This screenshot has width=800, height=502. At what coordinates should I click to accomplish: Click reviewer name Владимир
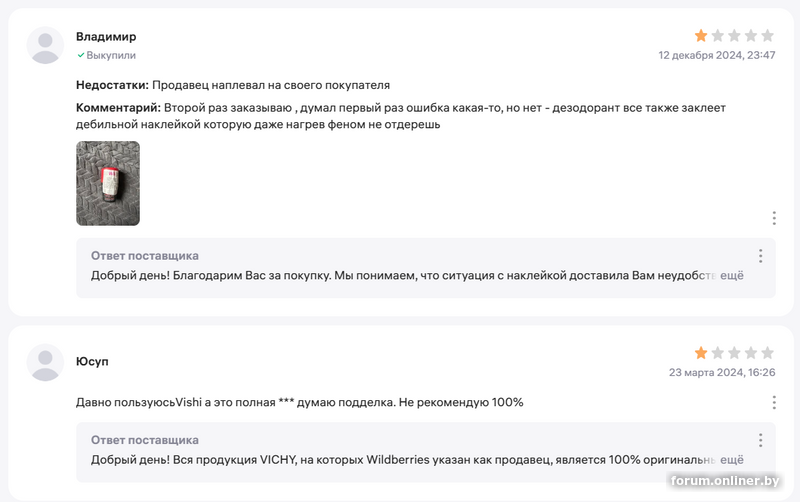[x=106, y=37]
